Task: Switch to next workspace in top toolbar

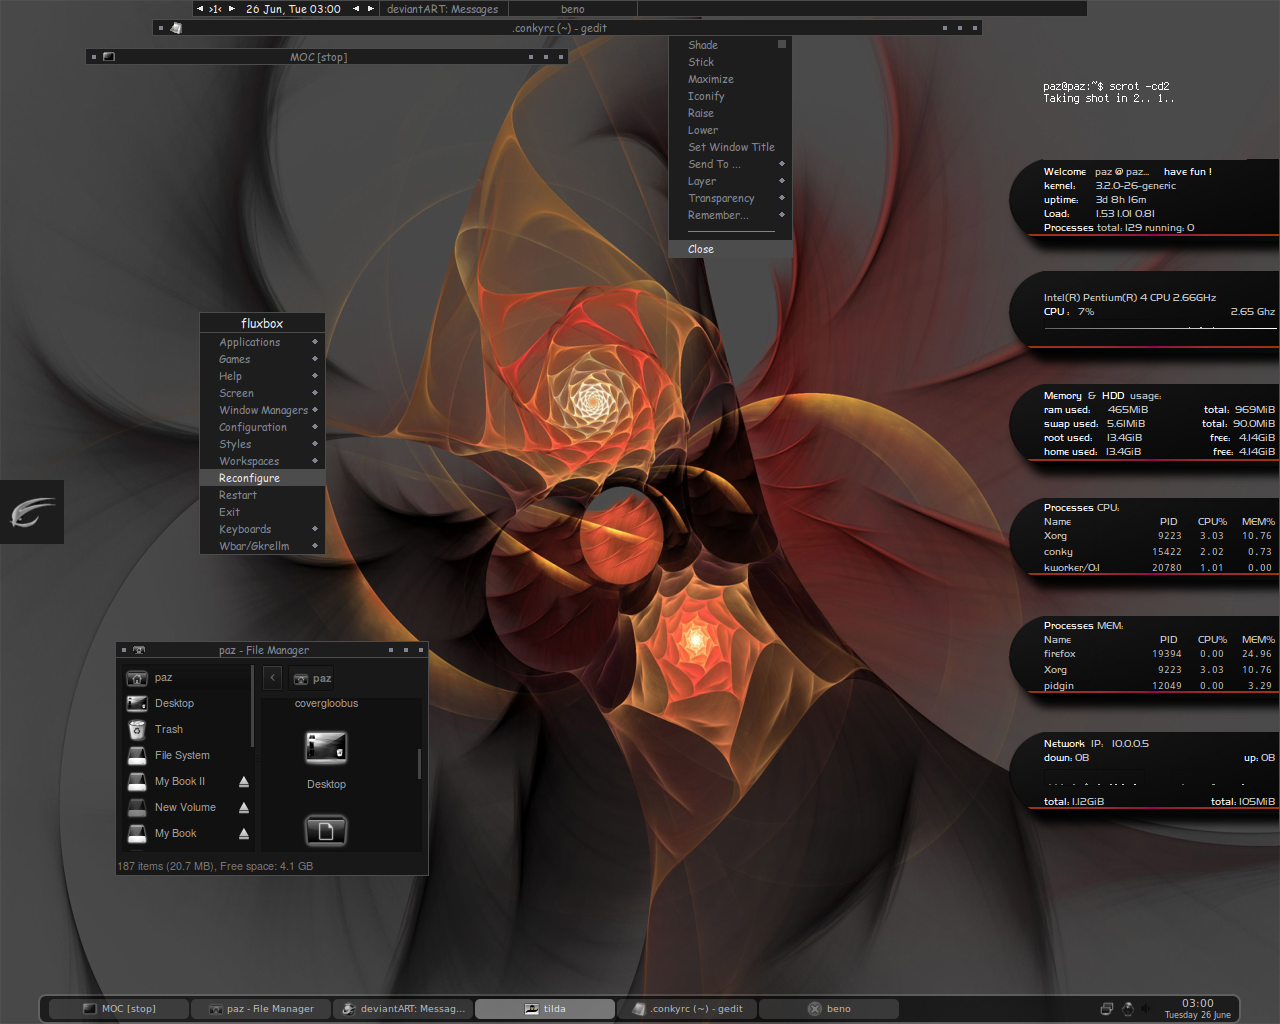Action: click(232, 9)
